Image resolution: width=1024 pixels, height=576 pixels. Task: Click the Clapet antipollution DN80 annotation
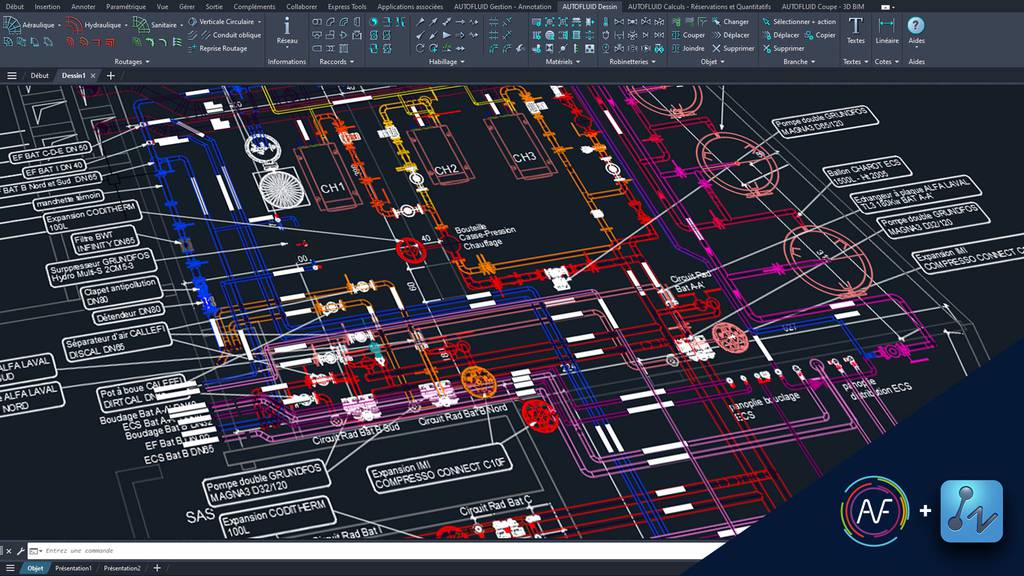[x=120, y=292]
